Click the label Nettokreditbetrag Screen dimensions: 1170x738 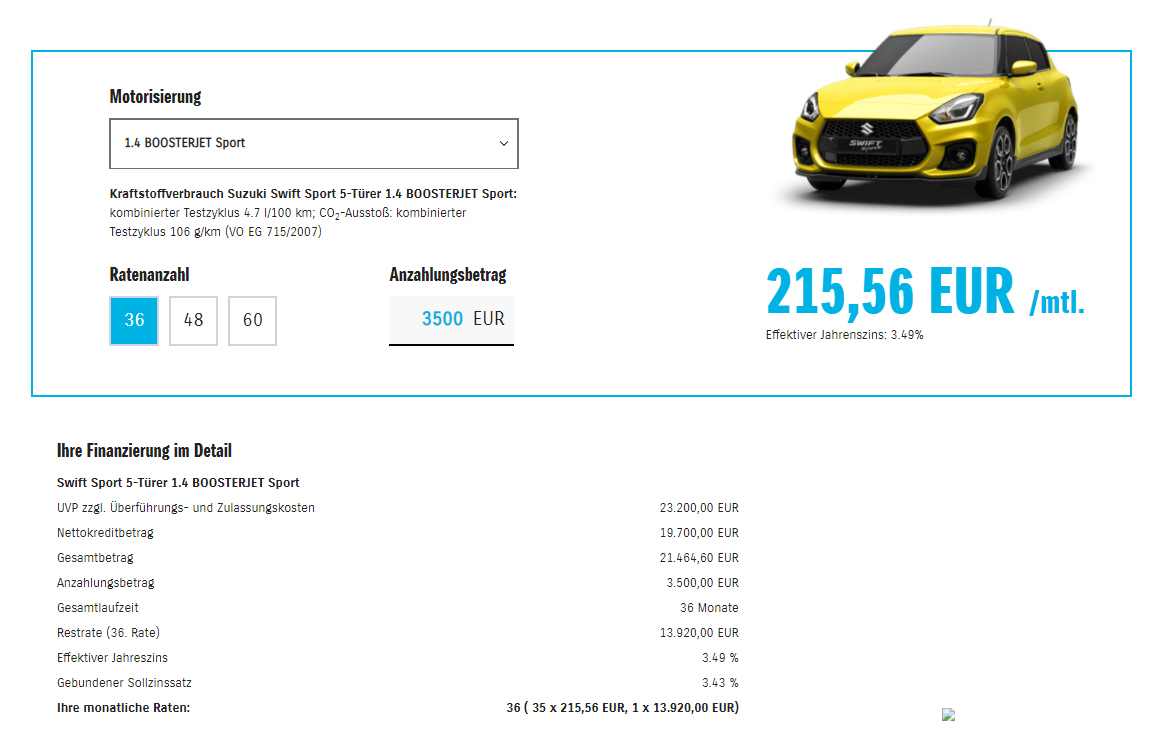coord(105,533)
